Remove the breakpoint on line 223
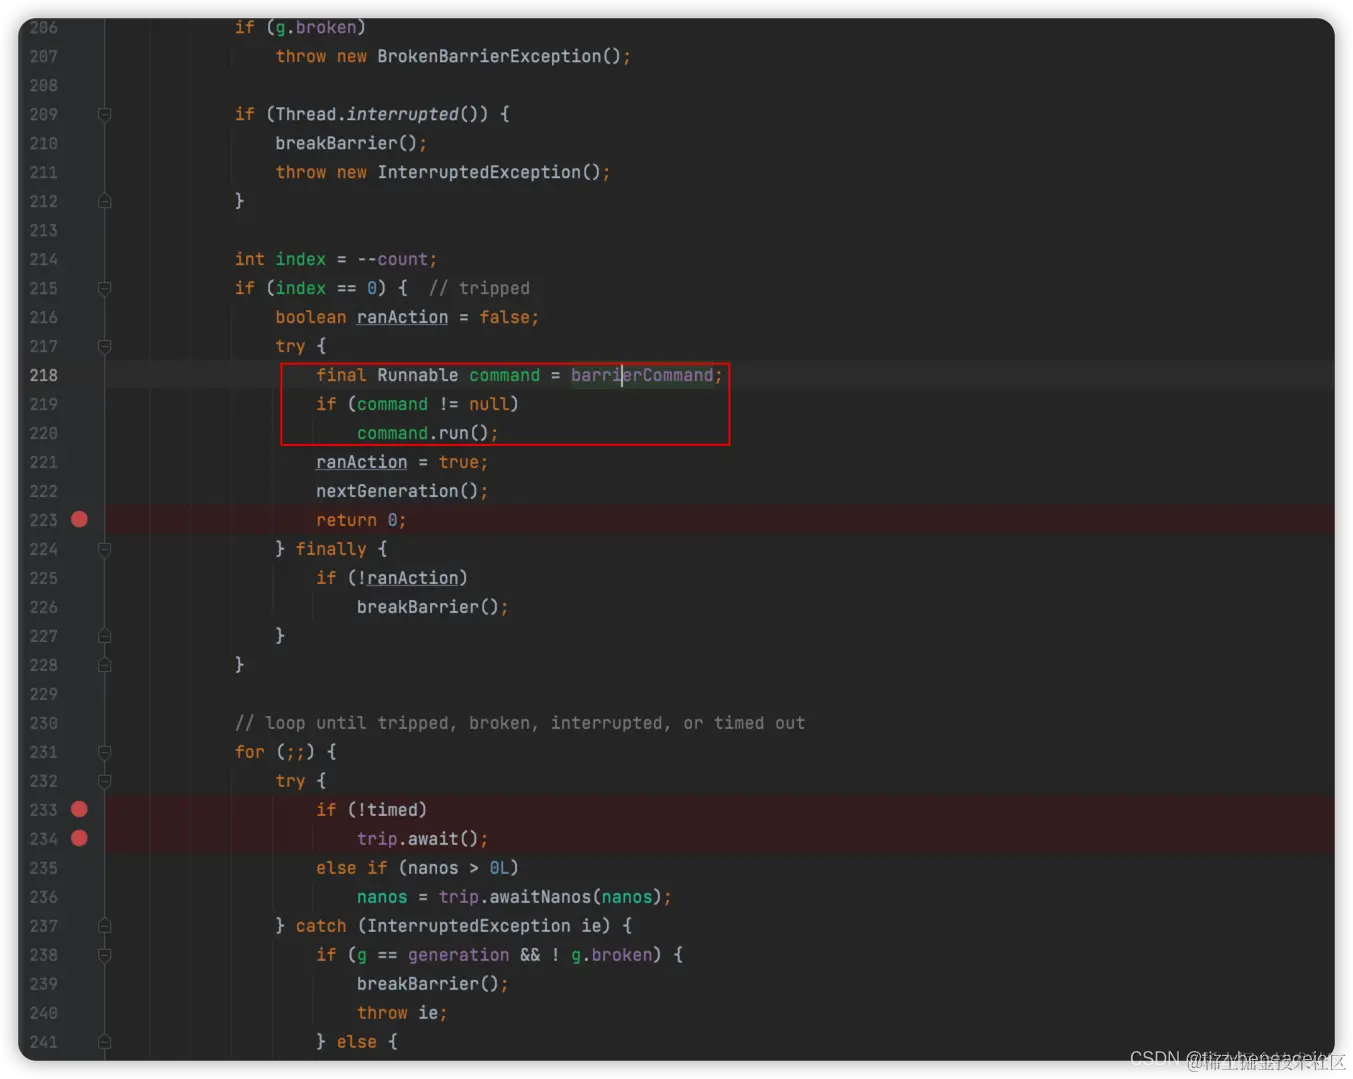The height and width of the screenshot is (1079, 1353). (x=79, y=519)
